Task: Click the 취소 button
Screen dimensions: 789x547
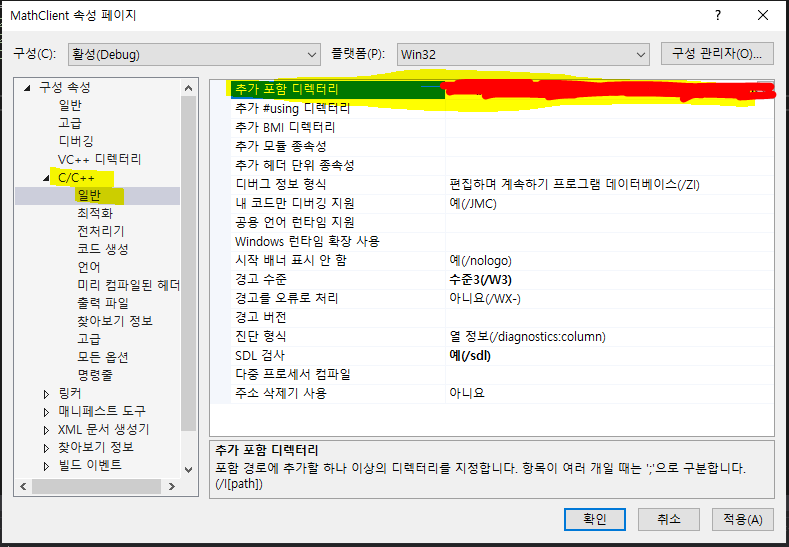Action: tap(669, 519)
